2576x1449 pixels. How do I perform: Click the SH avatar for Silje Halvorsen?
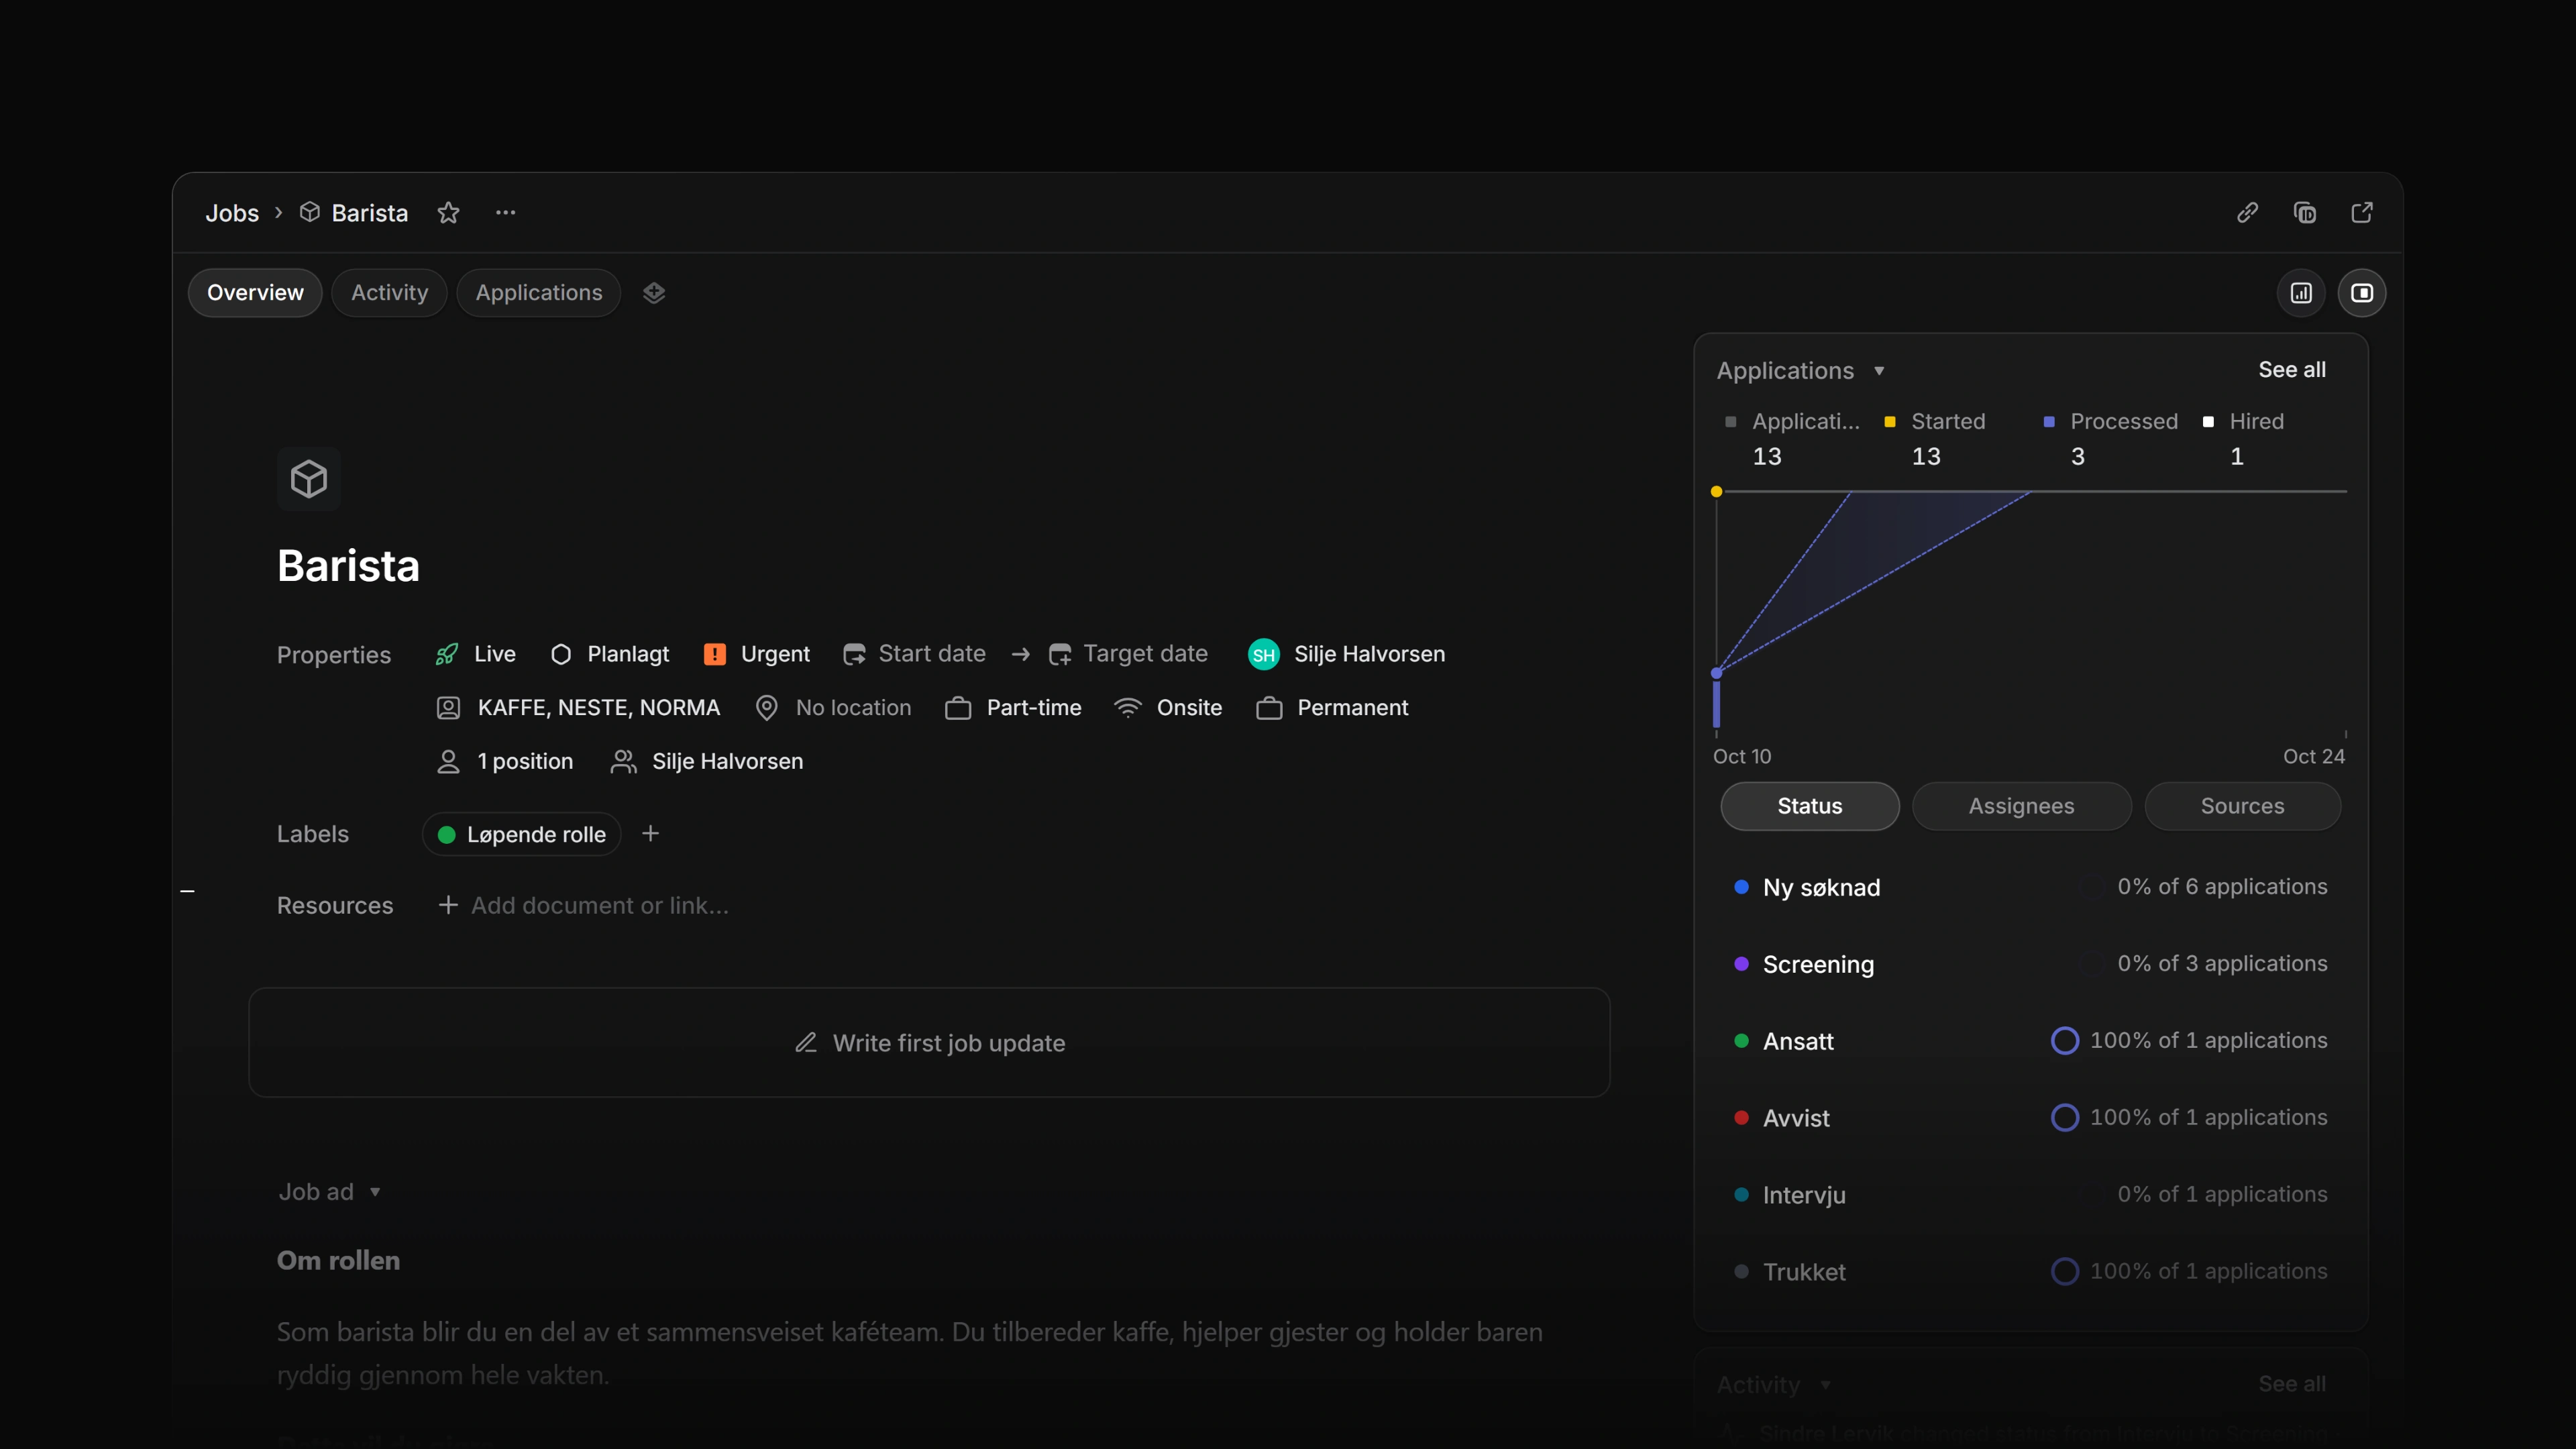[x=1264, y=654]
